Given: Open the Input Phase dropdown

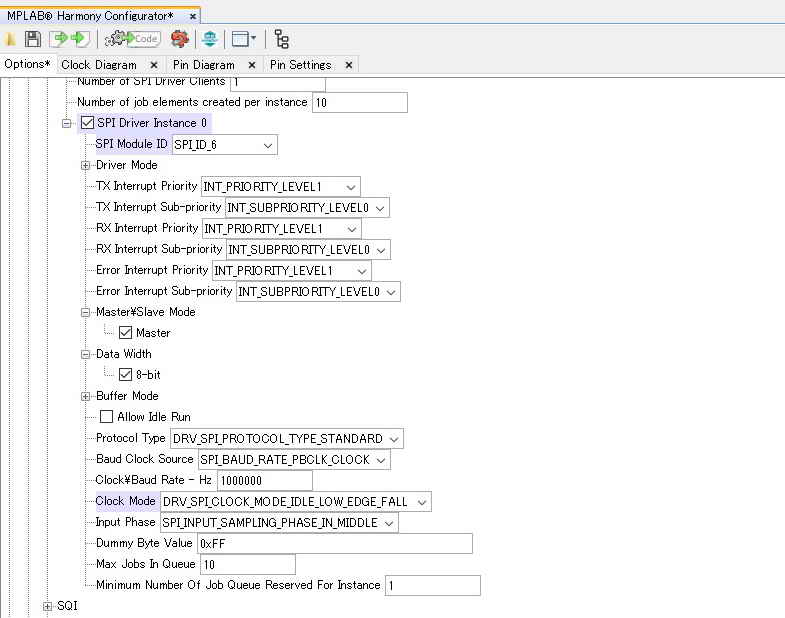Looking at the screenshot, I should (x=279, y=523).
